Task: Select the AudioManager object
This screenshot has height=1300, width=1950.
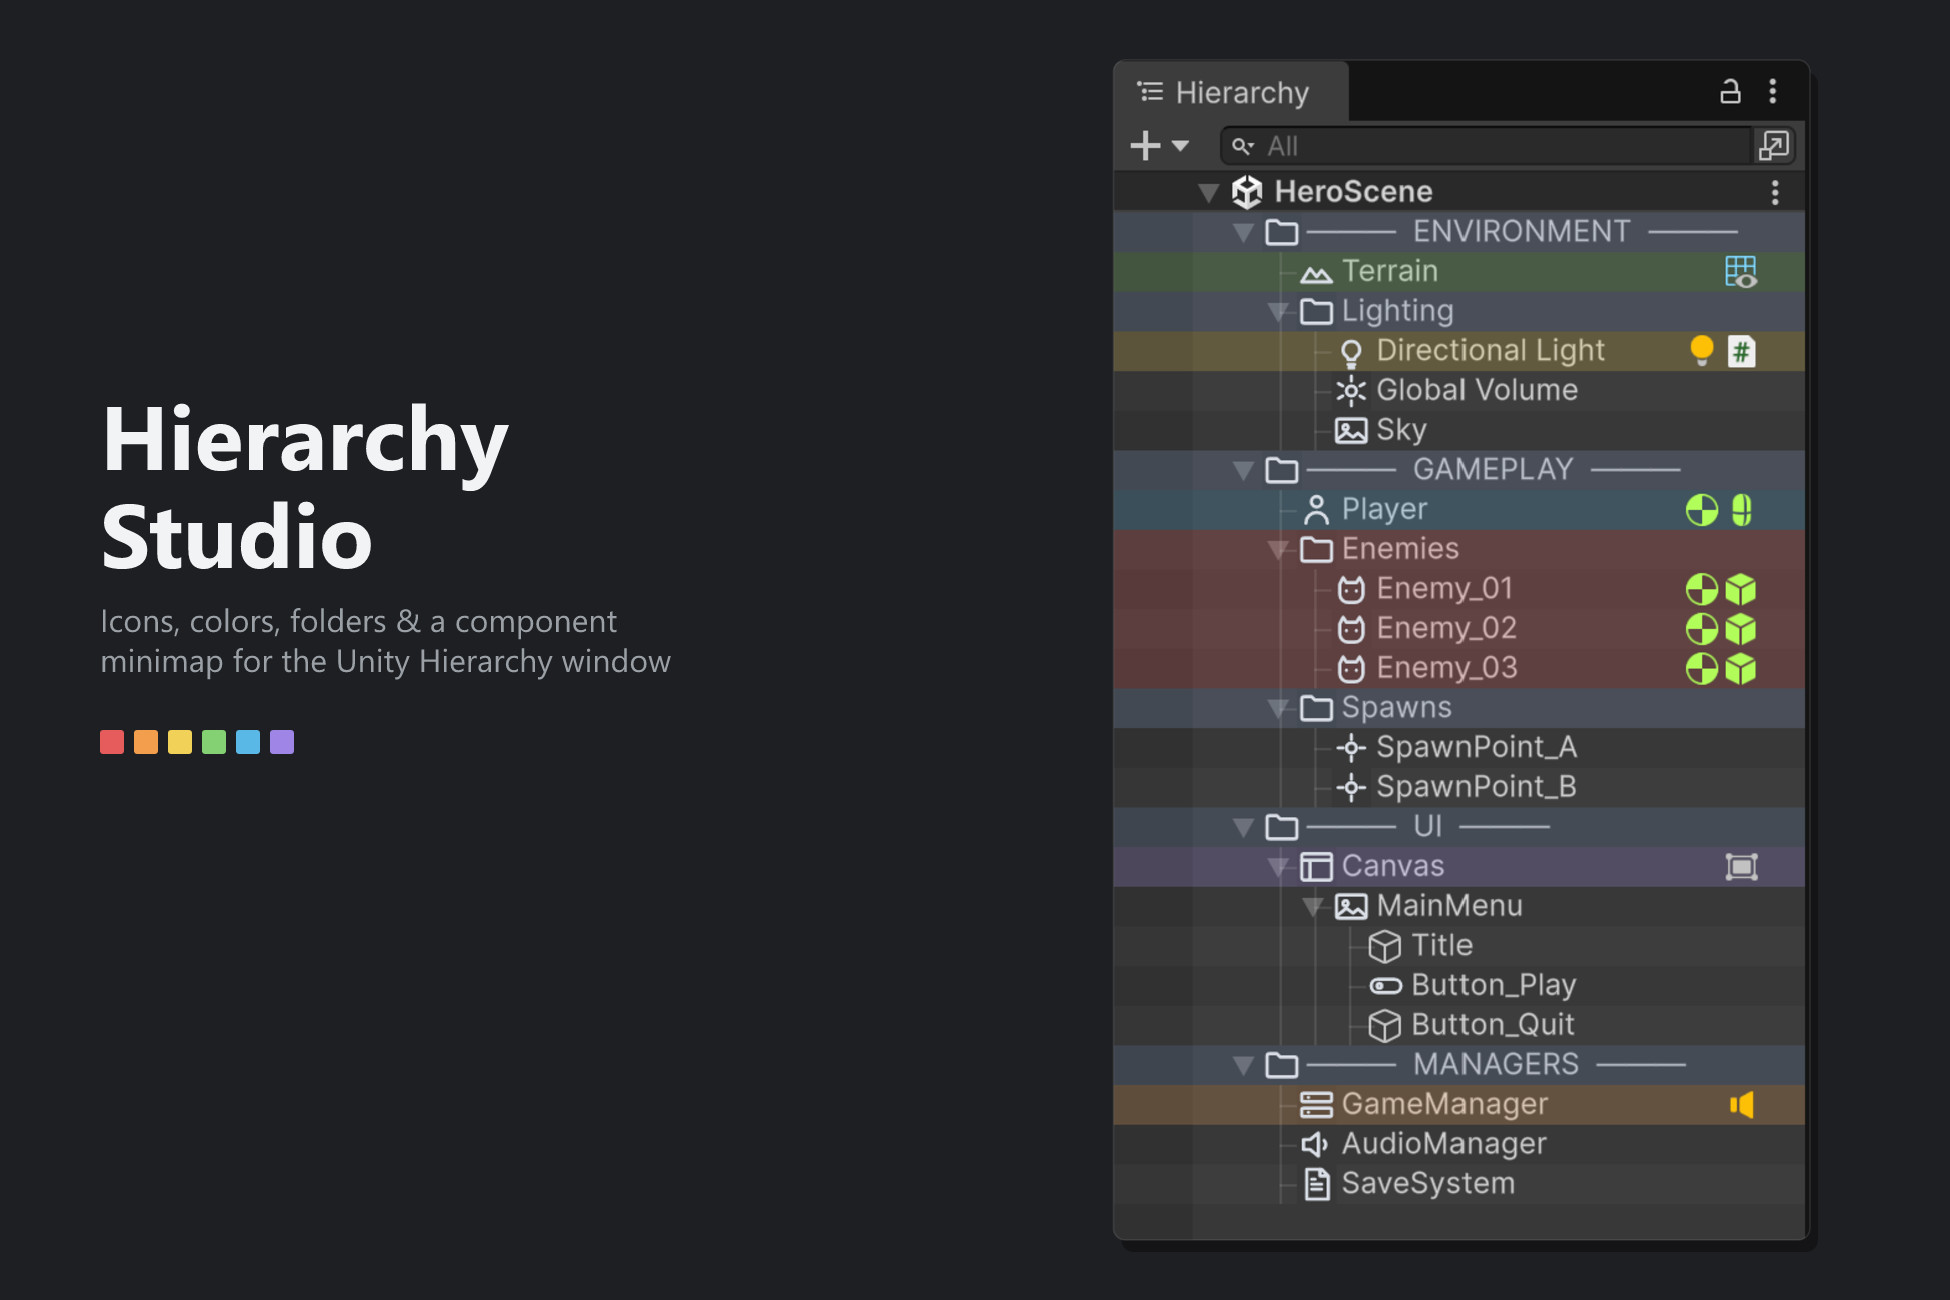Action: (1459, 1144)
